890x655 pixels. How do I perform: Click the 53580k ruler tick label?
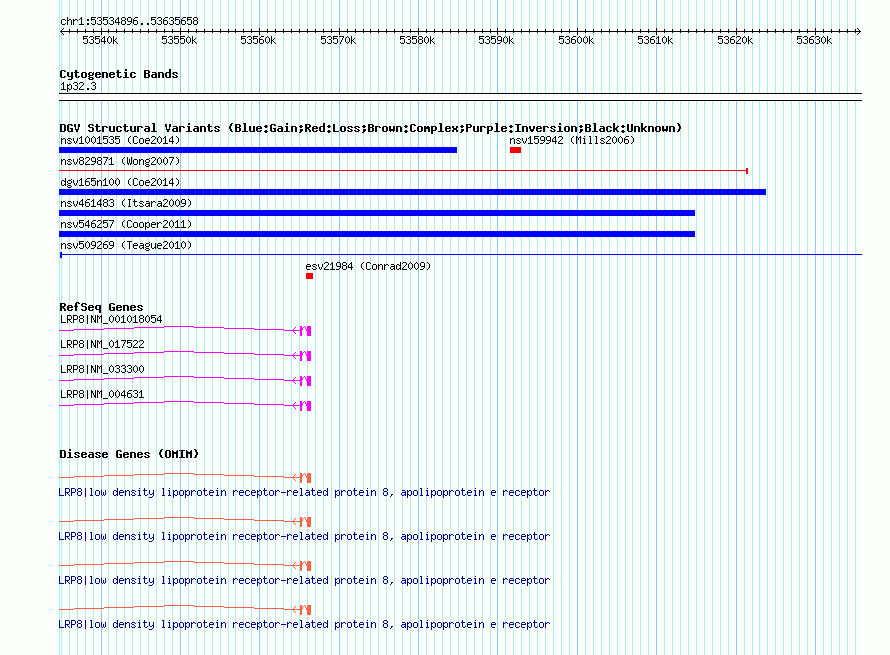coord(417,40)
